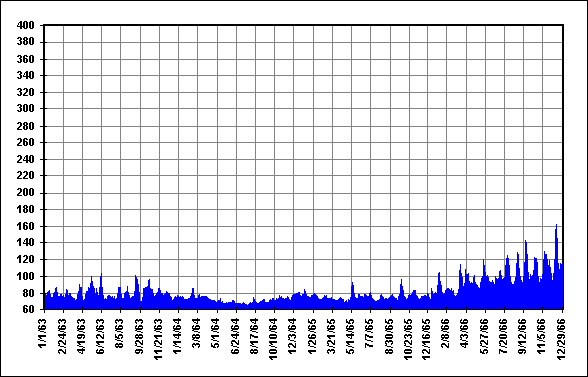Select the 2/24/63 date label
This screenshot has height=377, width=588.
62,336
